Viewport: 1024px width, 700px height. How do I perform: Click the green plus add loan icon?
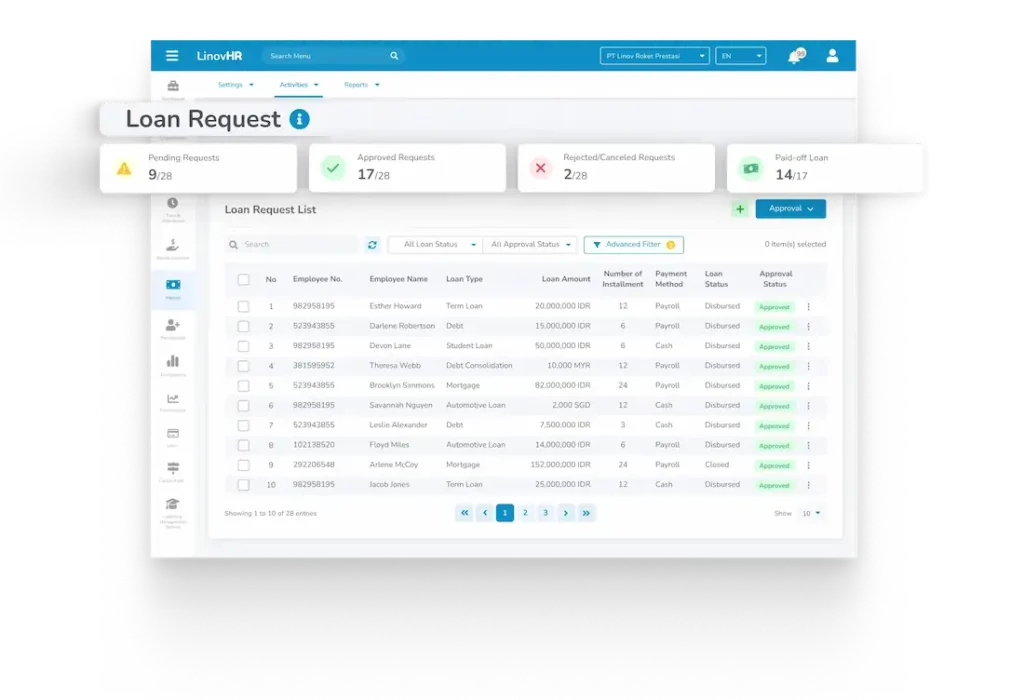pos(740,209)
